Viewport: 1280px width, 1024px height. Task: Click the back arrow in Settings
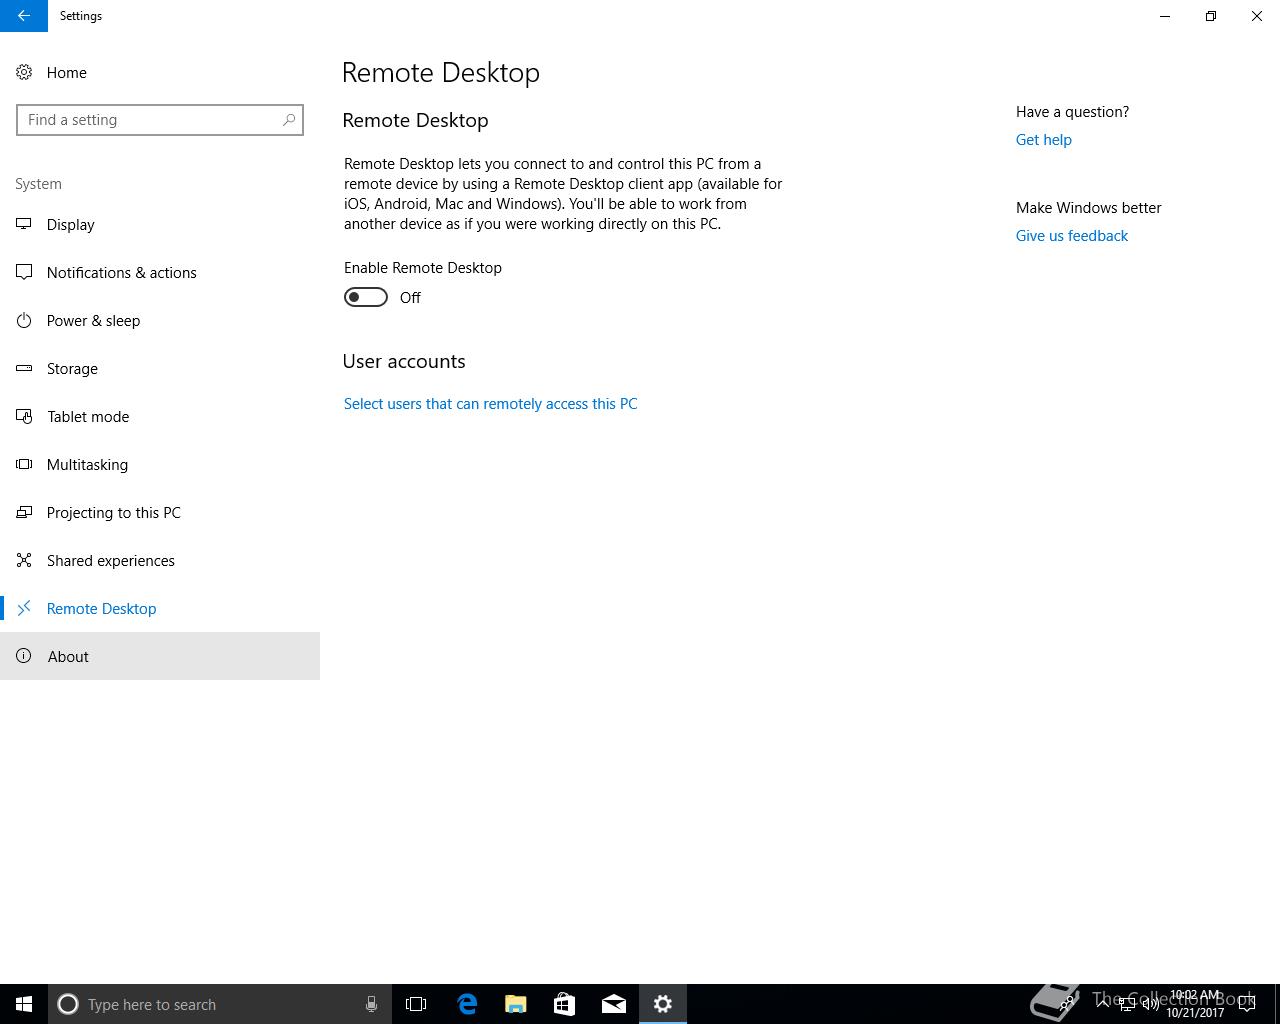24,16
